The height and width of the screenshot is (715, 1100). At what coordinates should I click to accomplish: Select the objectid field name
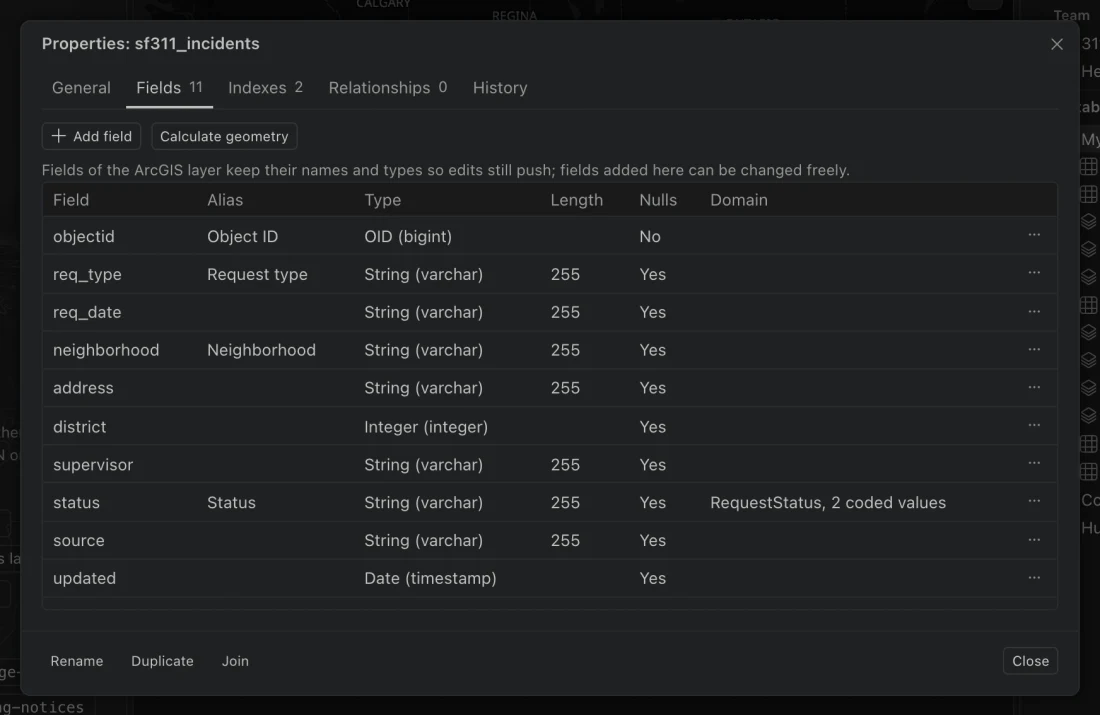click(x=83, y=236)
